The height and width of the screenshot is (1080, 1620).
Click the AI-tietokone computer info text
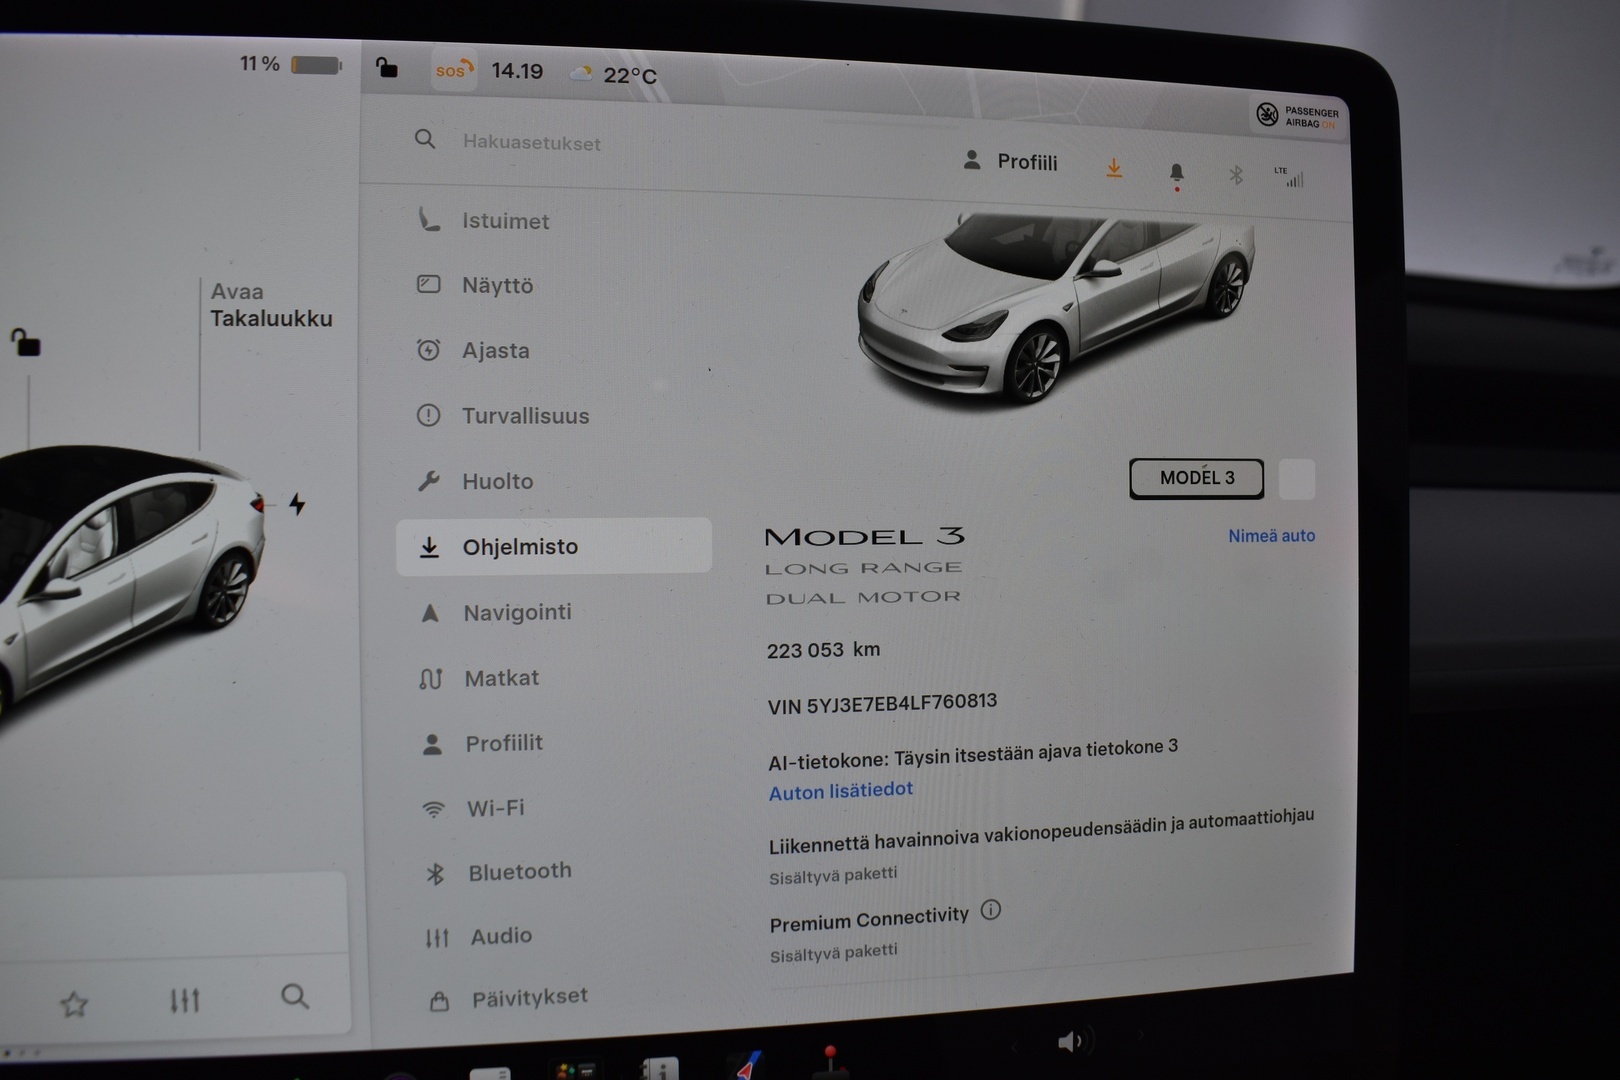[x=973, y=754]
